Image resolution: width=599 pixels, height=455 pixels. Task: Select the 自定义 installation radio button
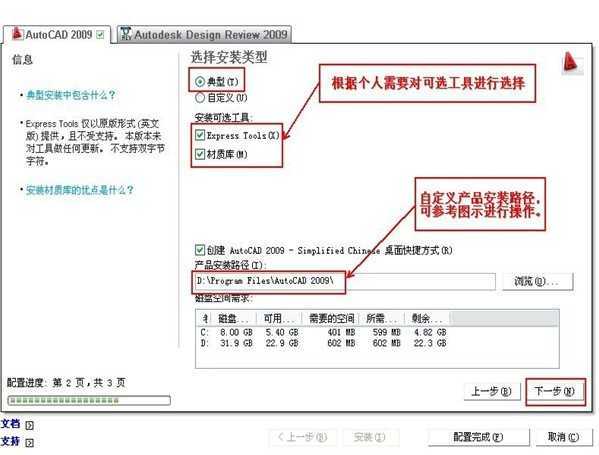click(x=200, y=98)
